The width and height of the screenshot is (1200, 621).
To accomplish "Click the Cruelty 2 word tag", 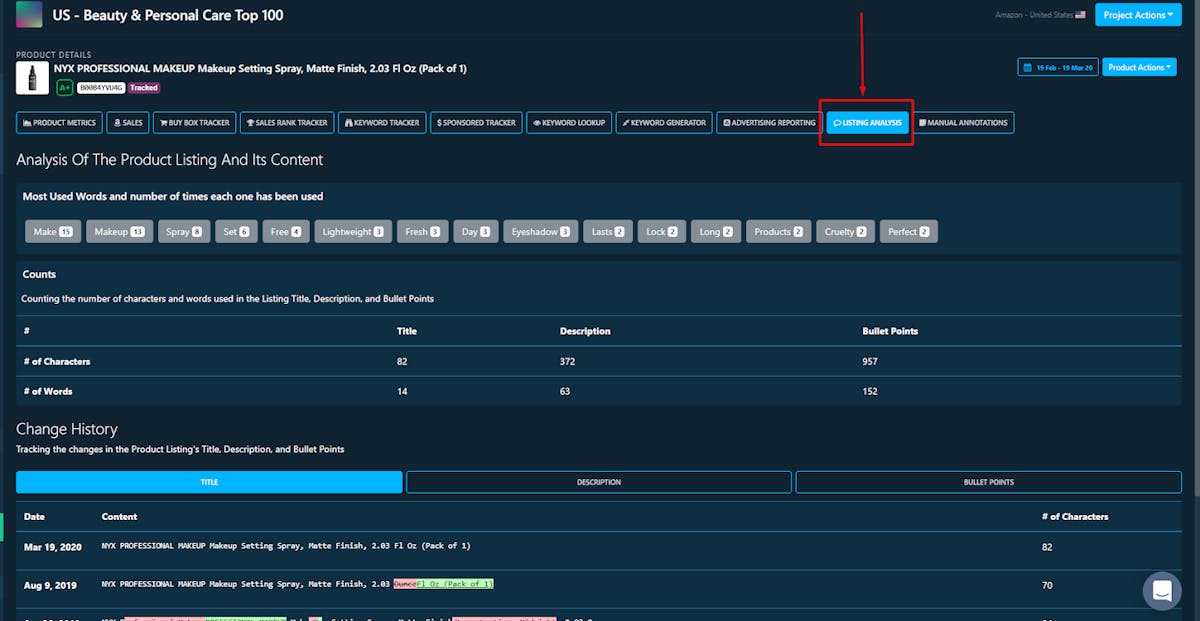I will [845, 232].
